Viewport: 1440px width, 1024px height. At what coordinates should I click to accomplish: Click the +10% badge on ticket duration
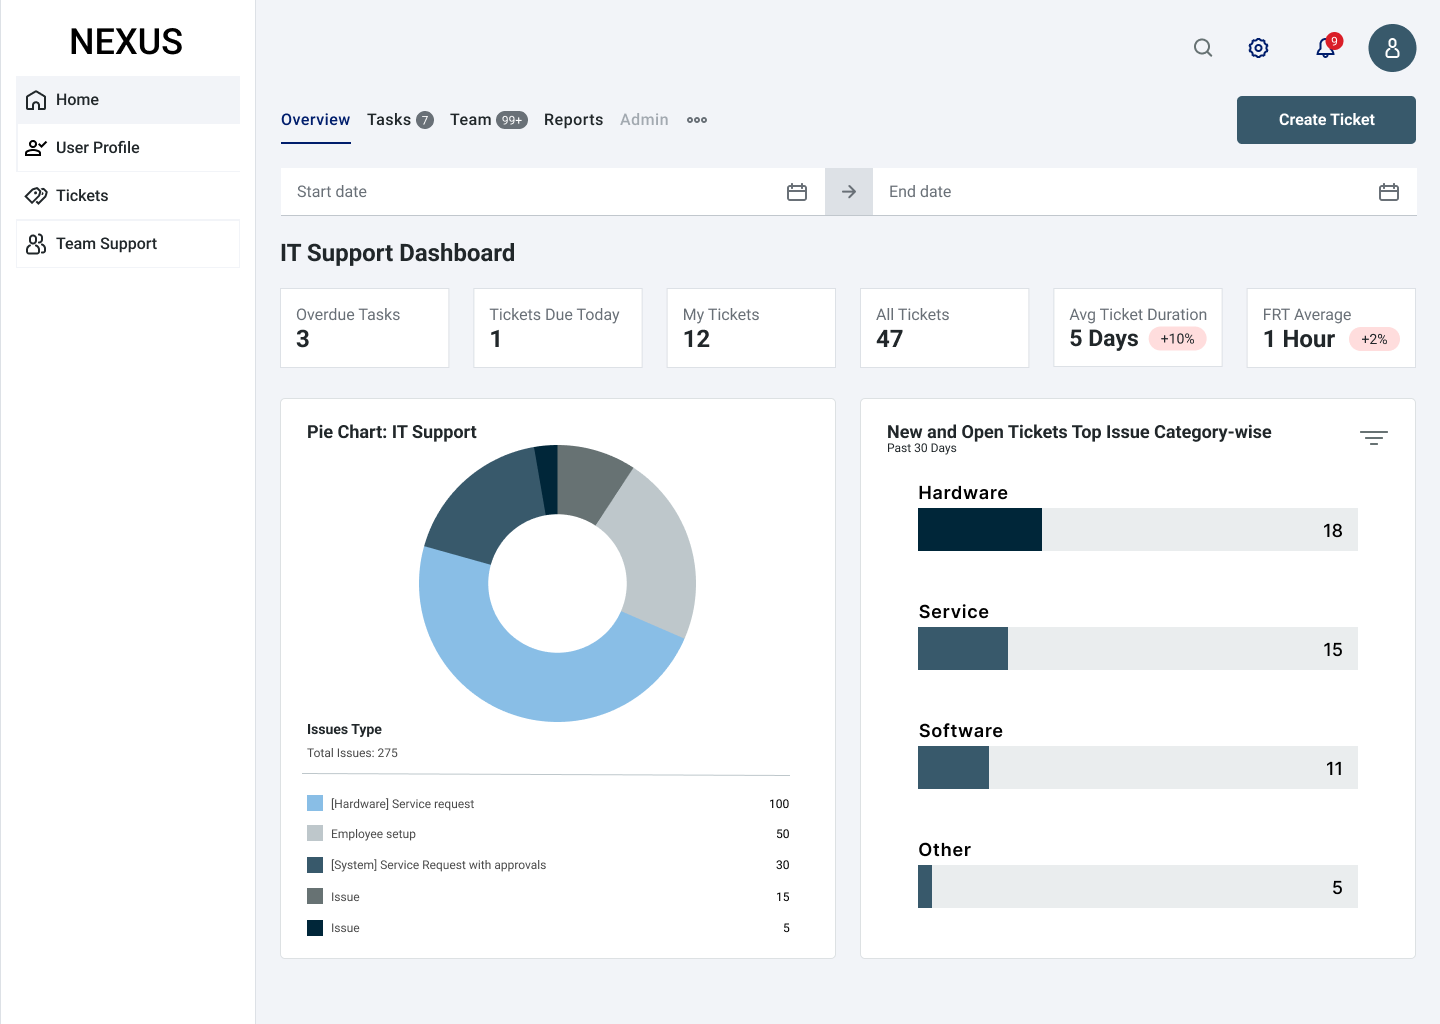[1178, 339]
